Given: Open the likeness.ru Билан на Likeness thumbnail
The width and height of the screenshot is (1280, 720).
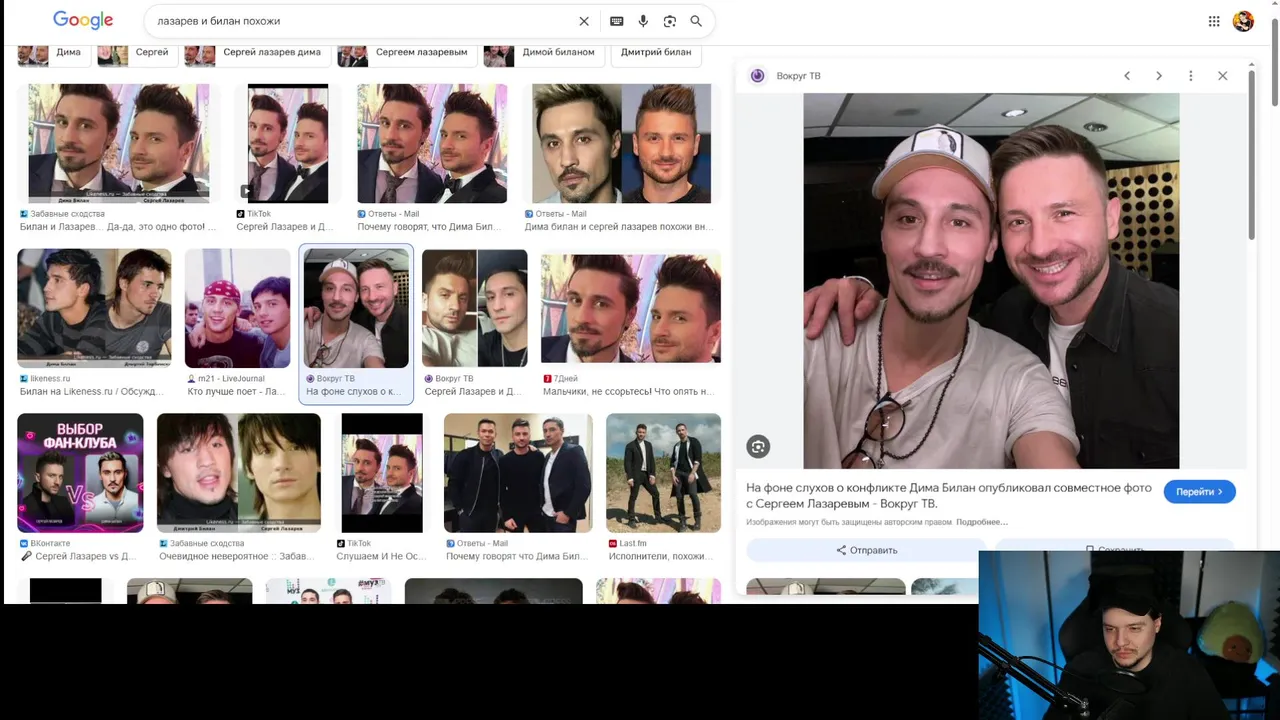Looking at the screenshot, I should (x=94, y=308).
